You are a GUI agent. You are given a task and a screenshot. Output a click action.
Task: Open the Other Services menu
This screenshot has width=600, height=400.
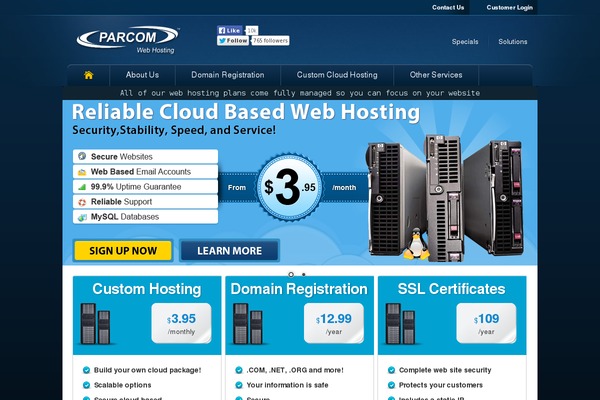pyautogui.click(x=436, y=75)
